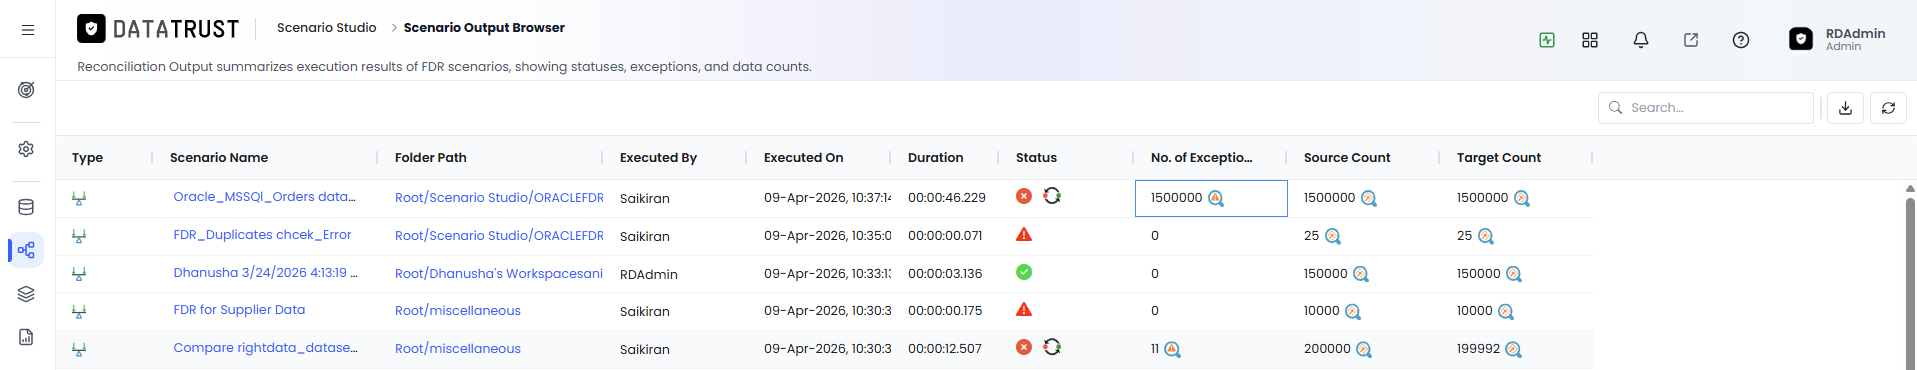Open the FDR_Duplicates chcek_Error scenario link
This screenshot has width=1917, height=370.
point(262,235)
